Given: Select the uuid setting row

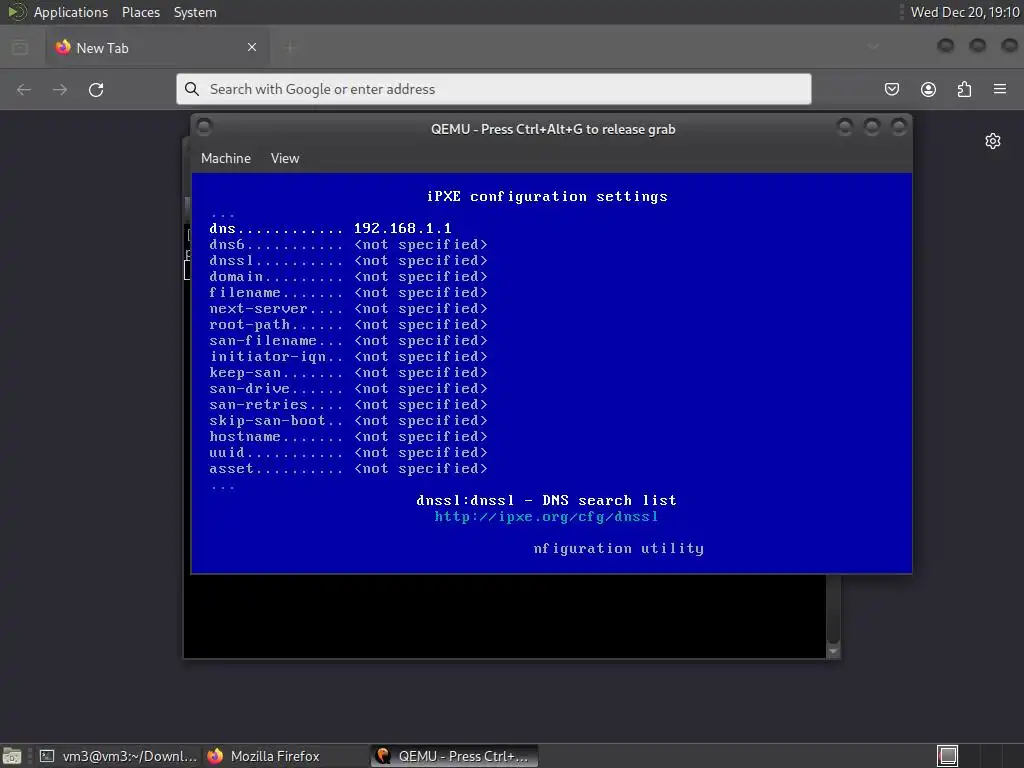Looking at the screenshot, I should tap(348, 452).
